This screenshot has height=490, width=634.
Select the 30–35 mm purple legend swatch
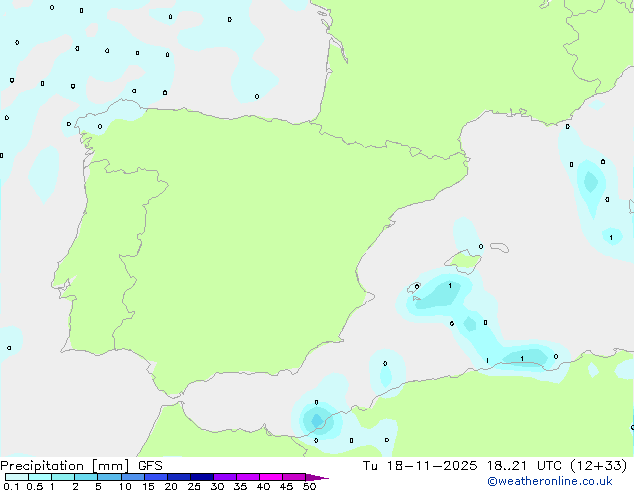click(x=224, y=477)
